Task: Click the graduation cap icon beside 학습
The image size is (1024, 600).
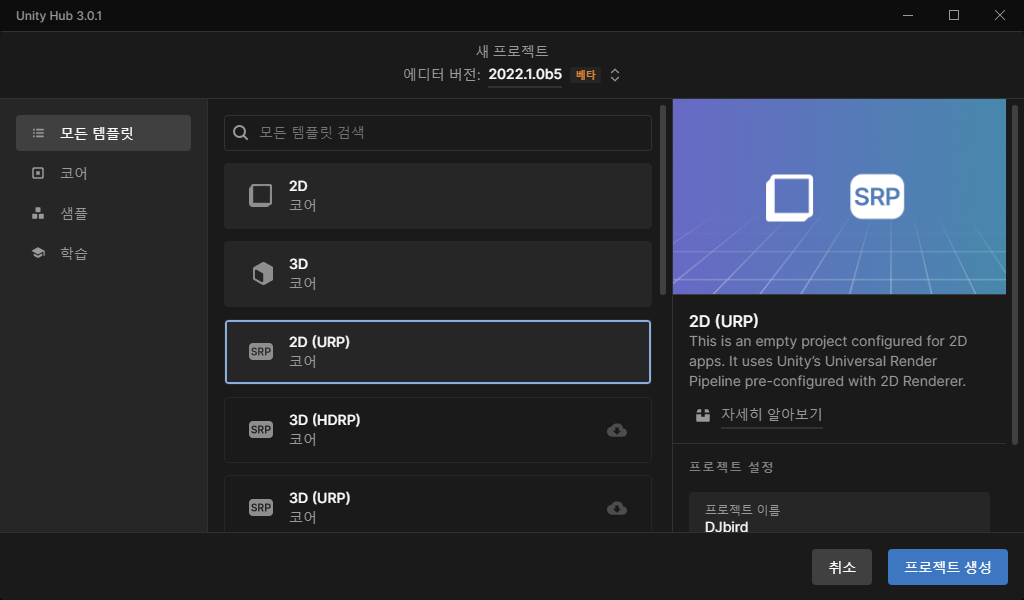Action: [38, 253]
